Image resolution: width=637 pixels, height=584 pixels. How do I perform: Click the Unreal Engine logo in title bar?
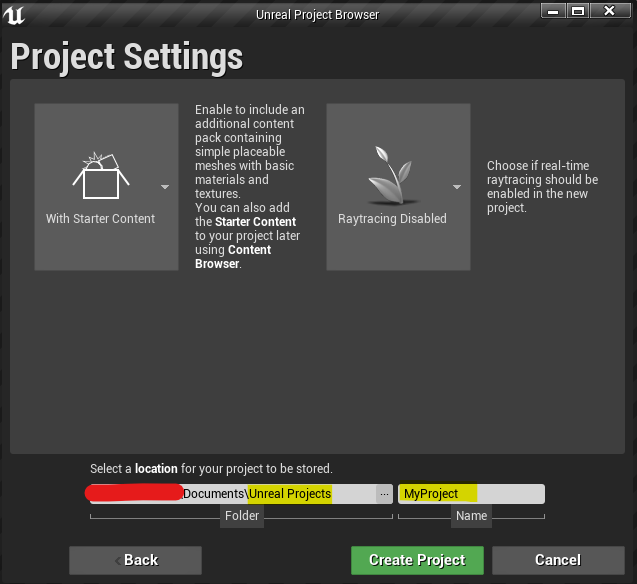[x=15, y=14]
